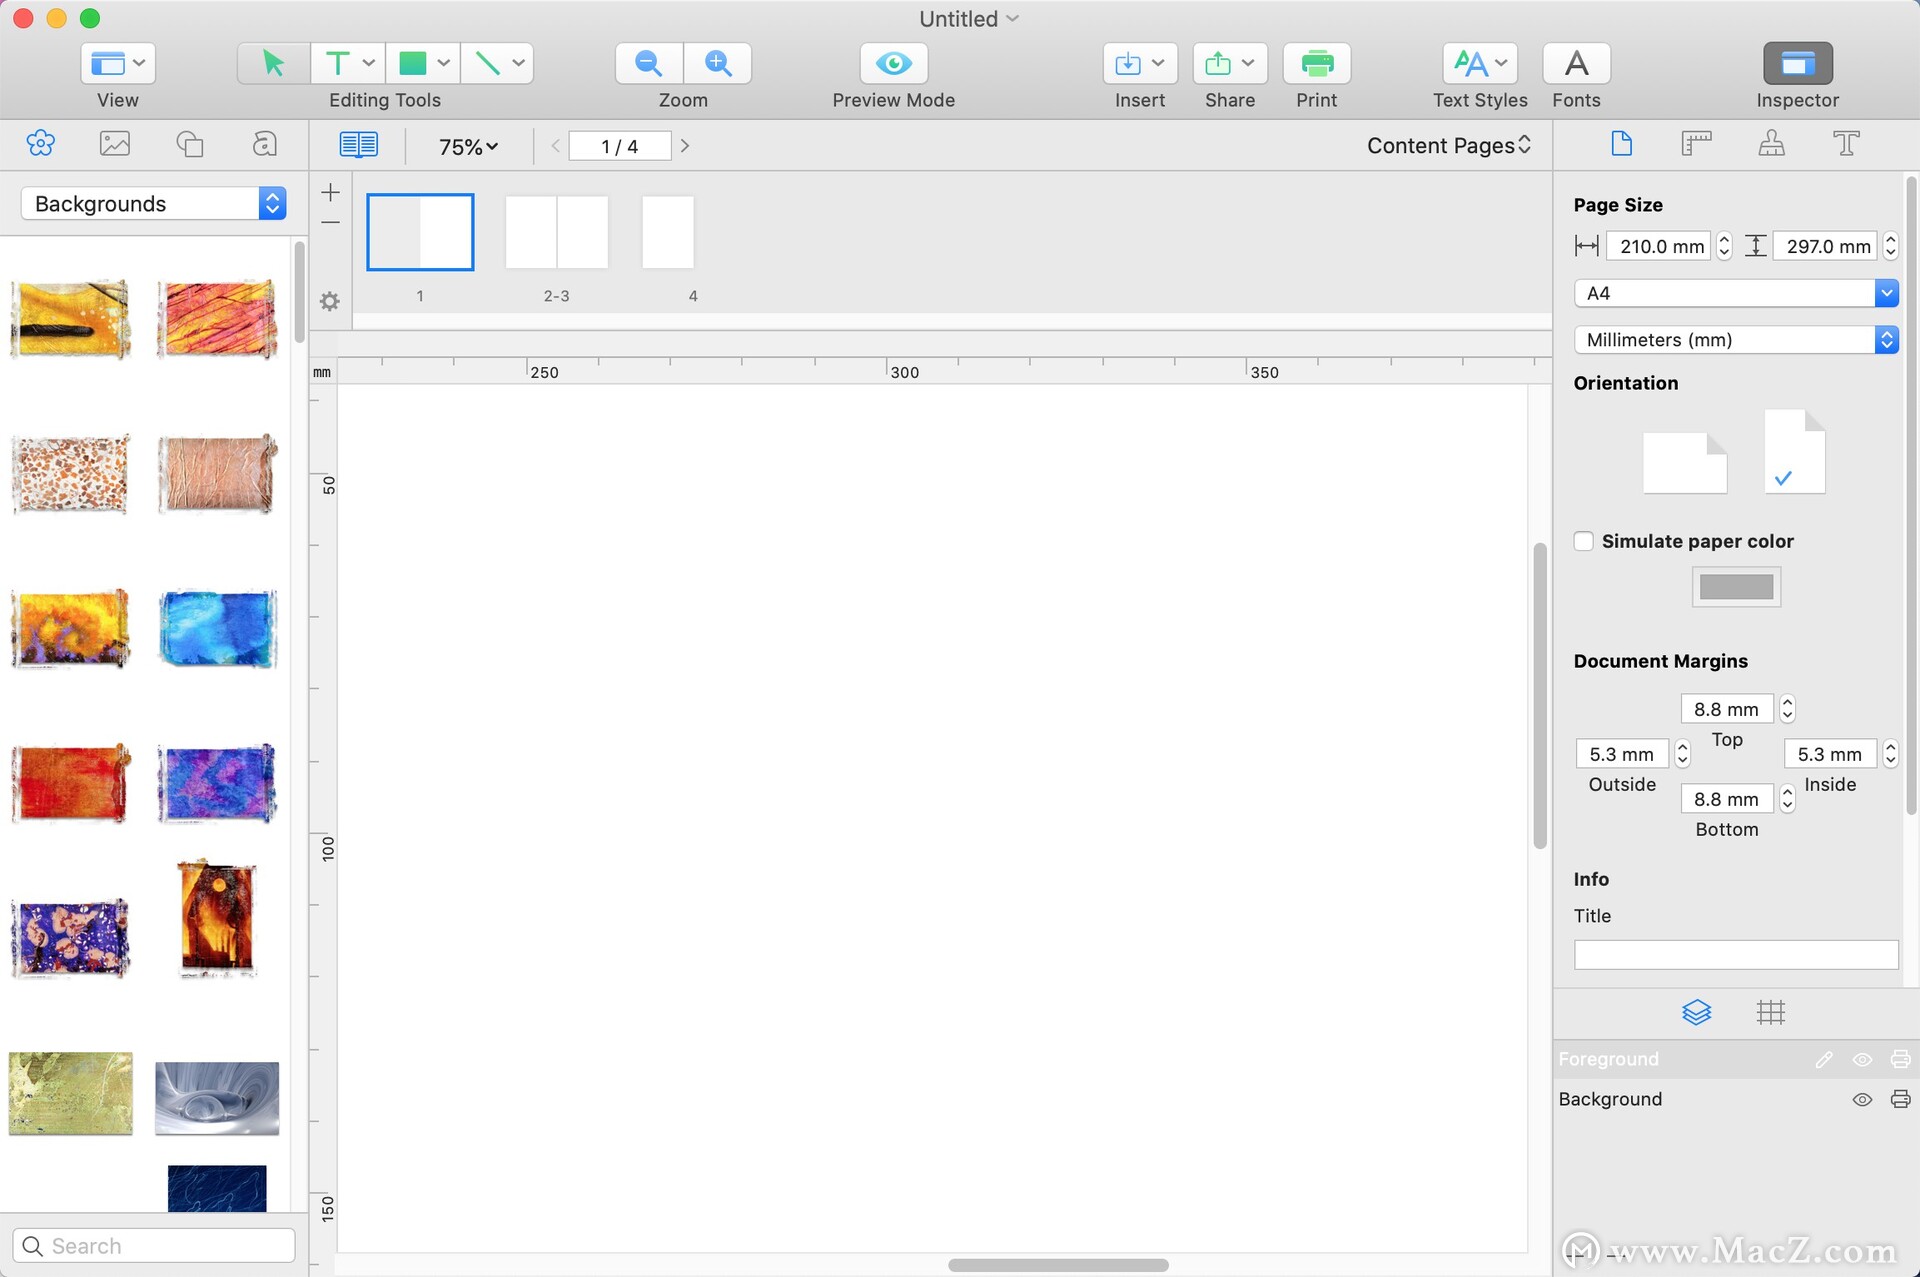Go to the previous page arrow
1920x1277 pixels.
coord(555,146)
